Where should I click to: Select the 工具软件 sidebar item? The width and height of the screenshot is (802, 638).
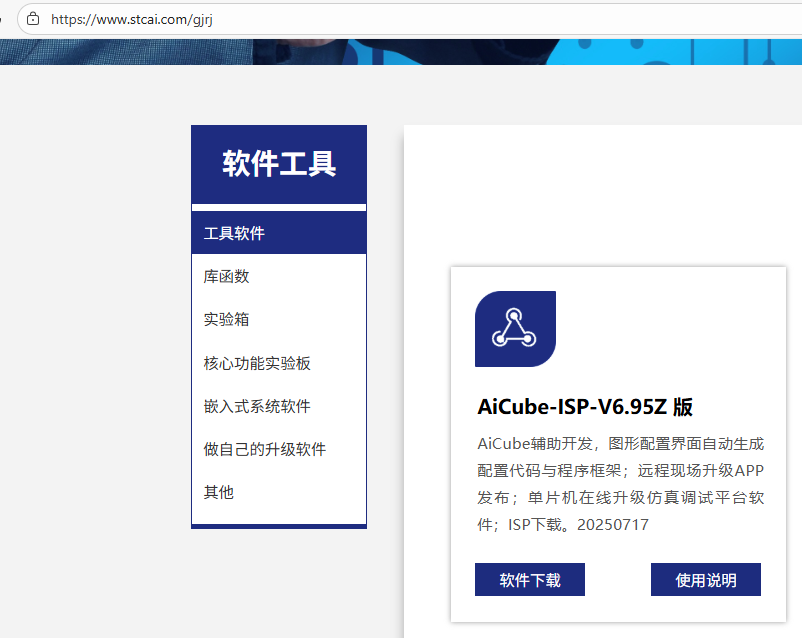[279, 233]
